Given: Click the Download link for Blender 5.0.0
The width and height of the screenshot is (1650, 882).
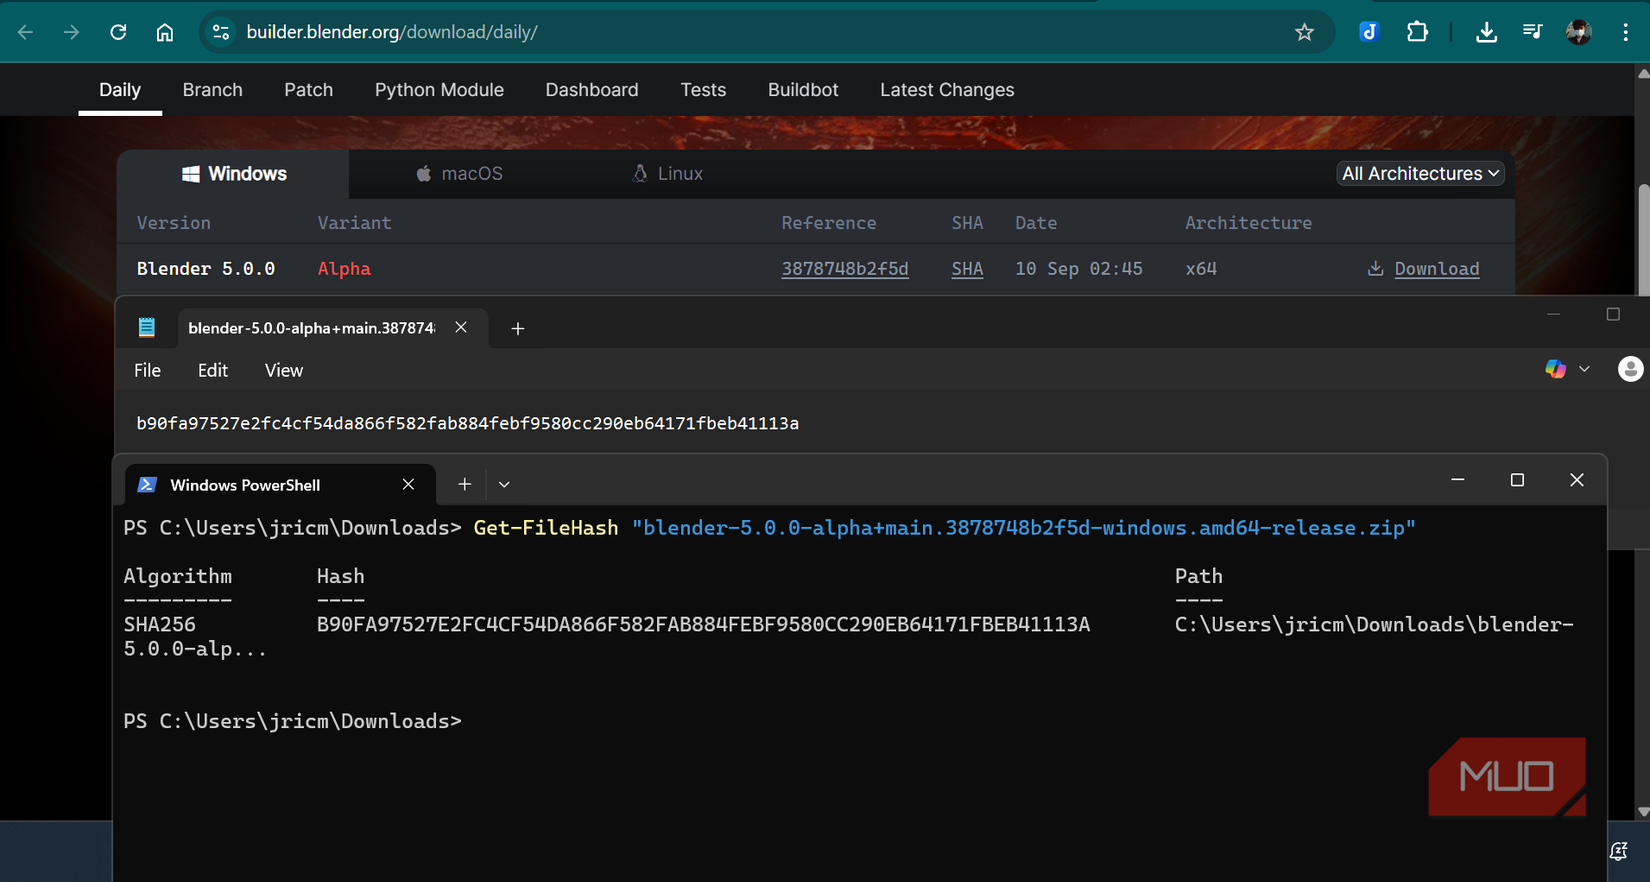Looking at the screenshot, I should coord(1436,269).
